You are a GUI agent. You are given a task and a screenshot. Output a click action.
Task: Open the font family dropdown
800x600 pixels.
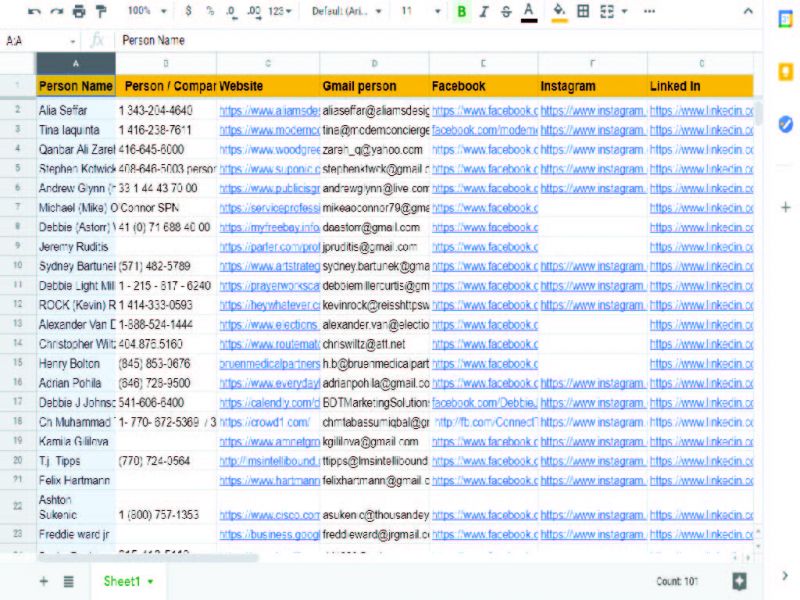[346, 11]
